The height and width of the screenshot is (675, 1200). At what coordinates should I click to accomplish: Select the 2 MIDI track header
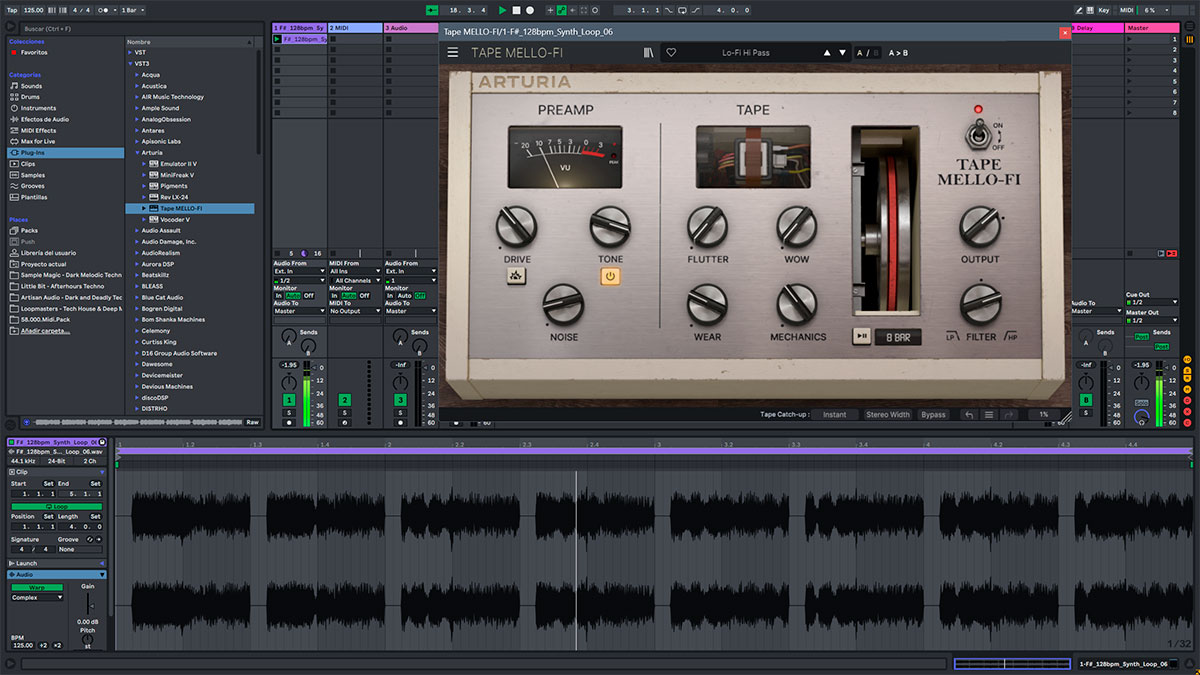pyautogui.click(x=355, y=28)
